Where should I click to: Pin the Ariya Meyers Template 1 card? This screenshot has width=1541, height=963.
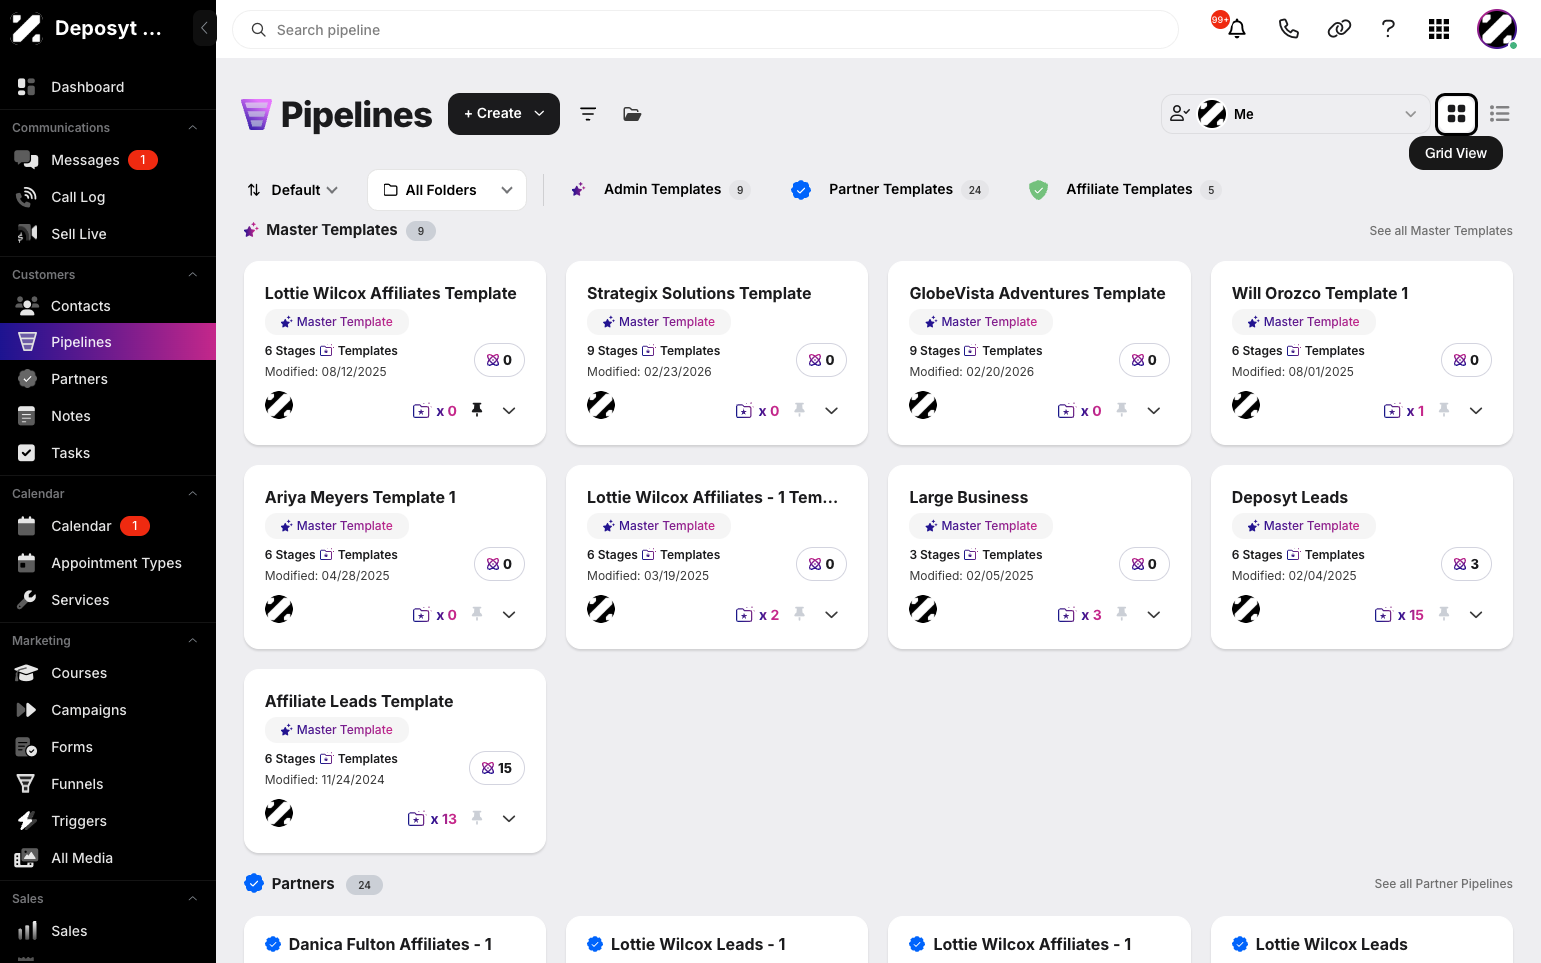[477, 614]
